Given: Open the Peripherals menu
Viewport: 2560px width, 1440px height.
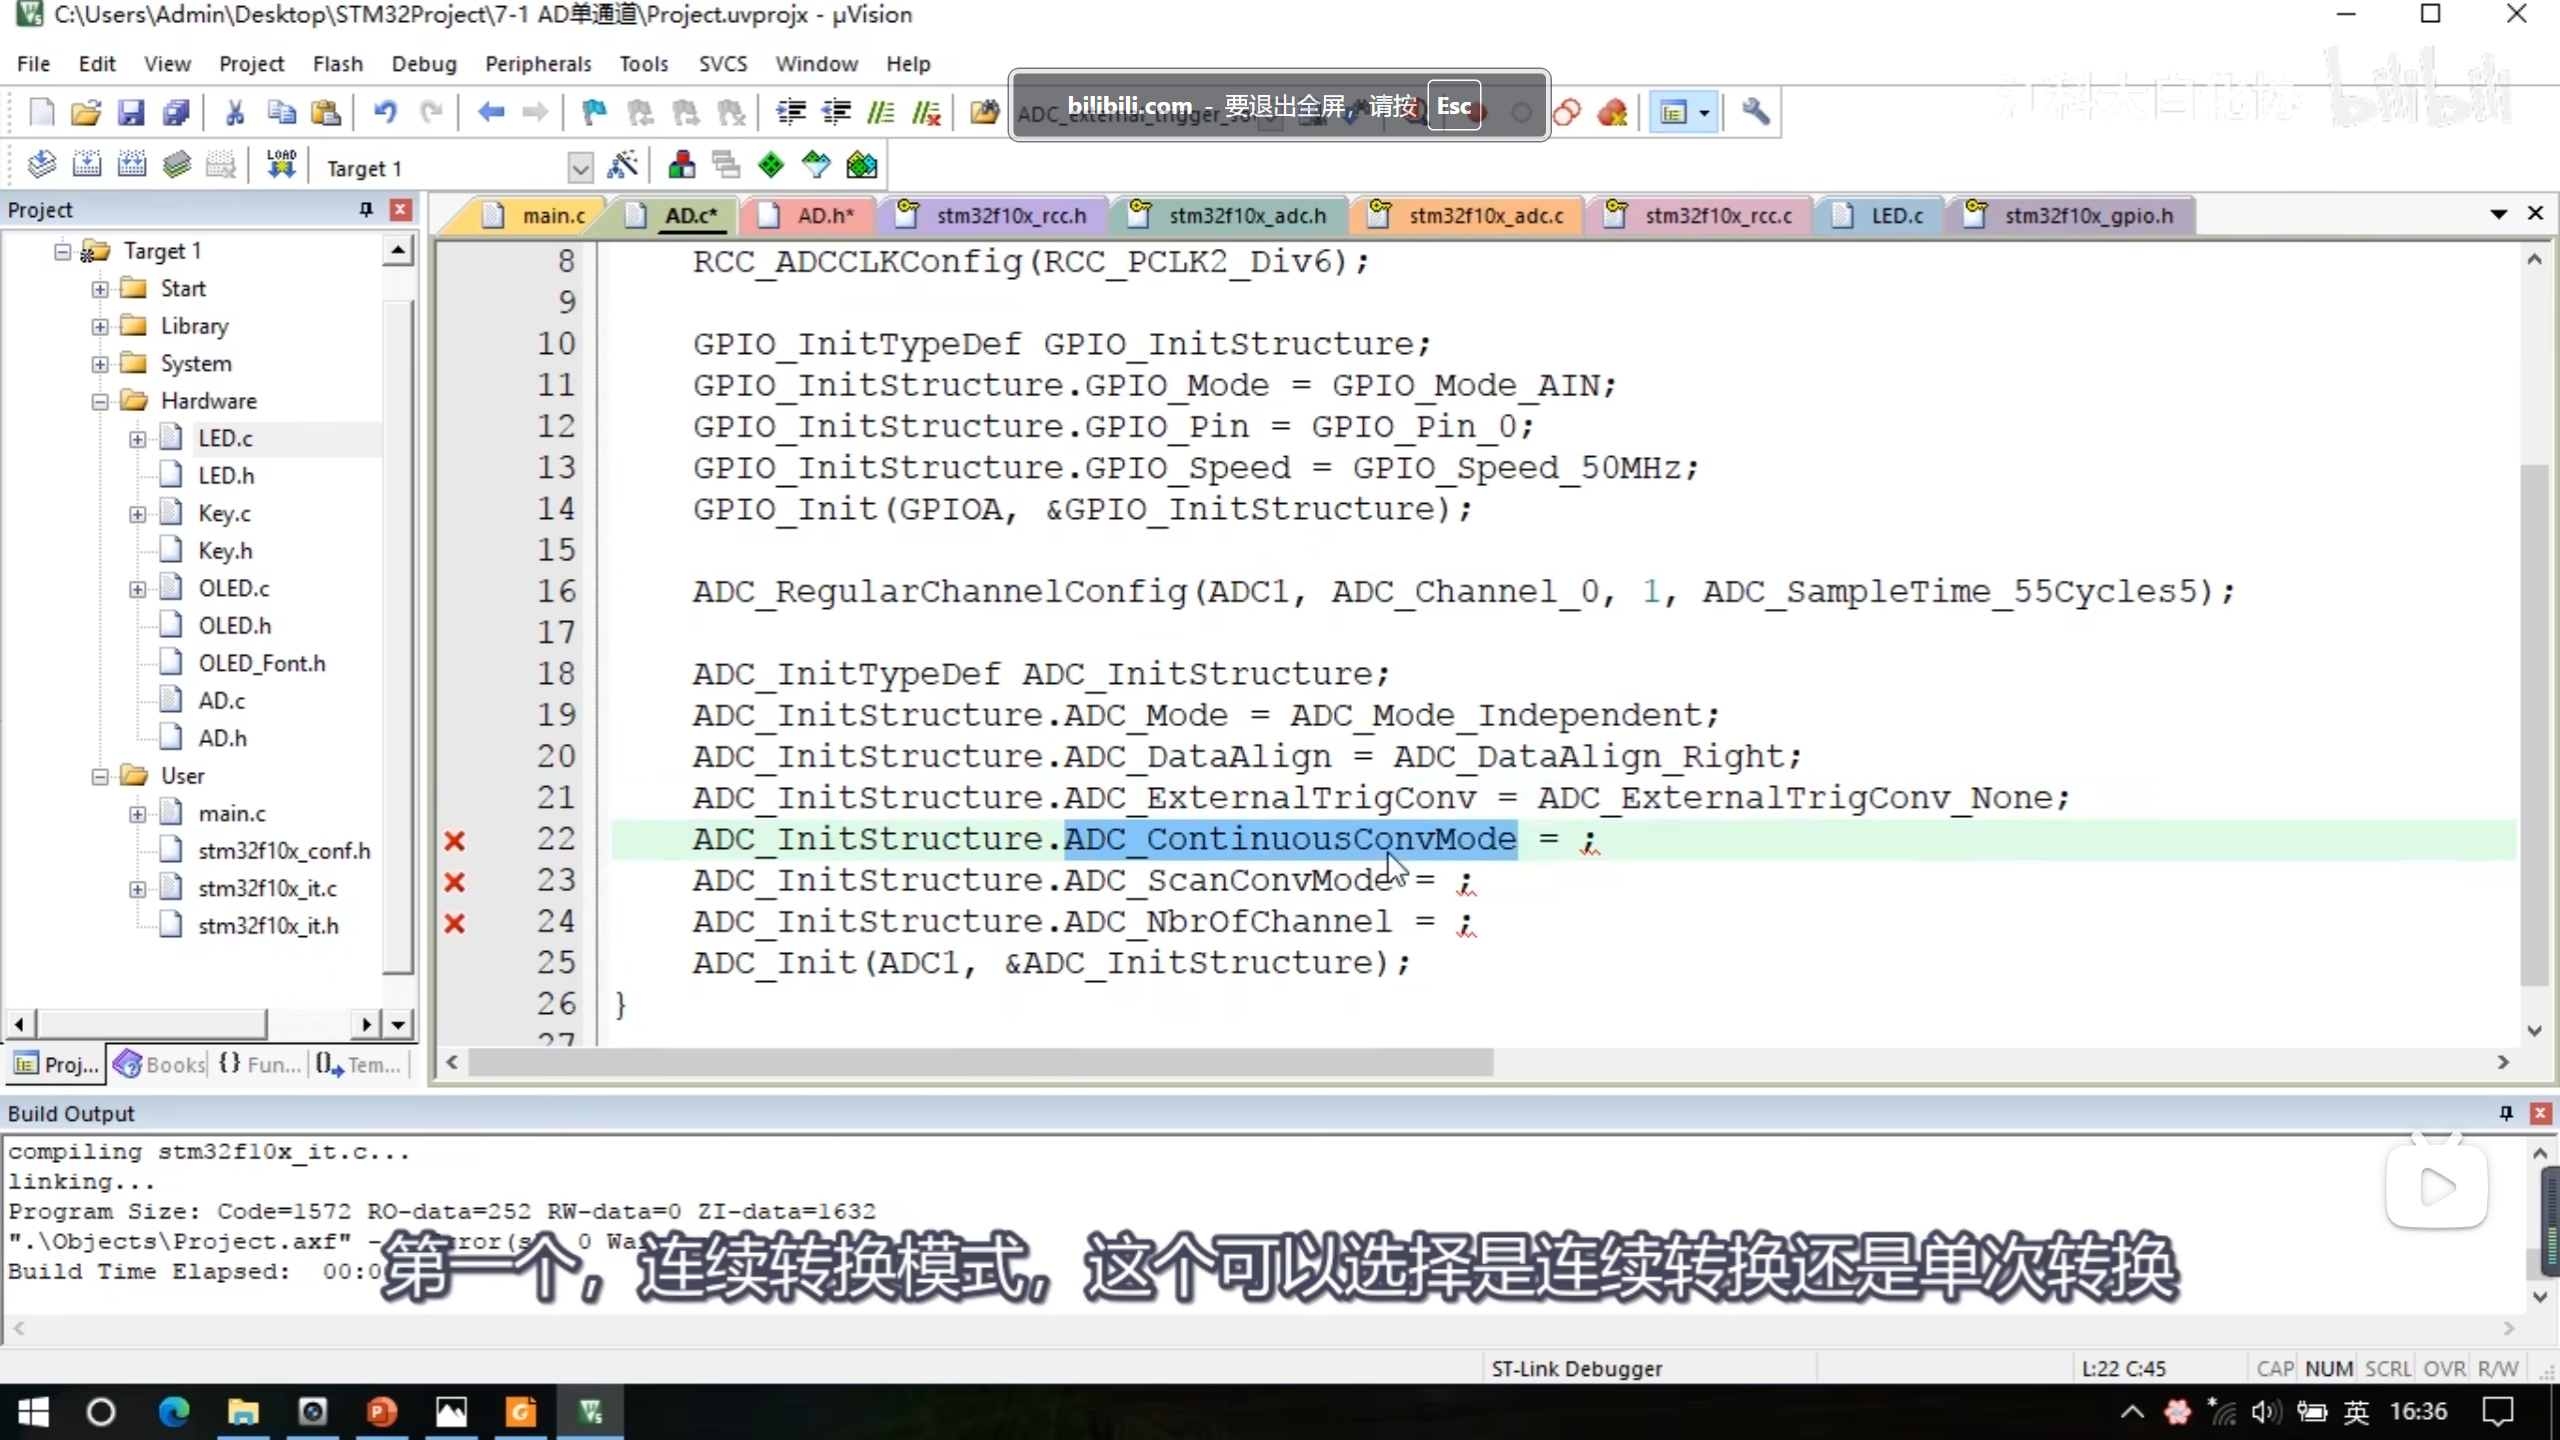Looking at the screenshot, I should [x=538, y=63].
